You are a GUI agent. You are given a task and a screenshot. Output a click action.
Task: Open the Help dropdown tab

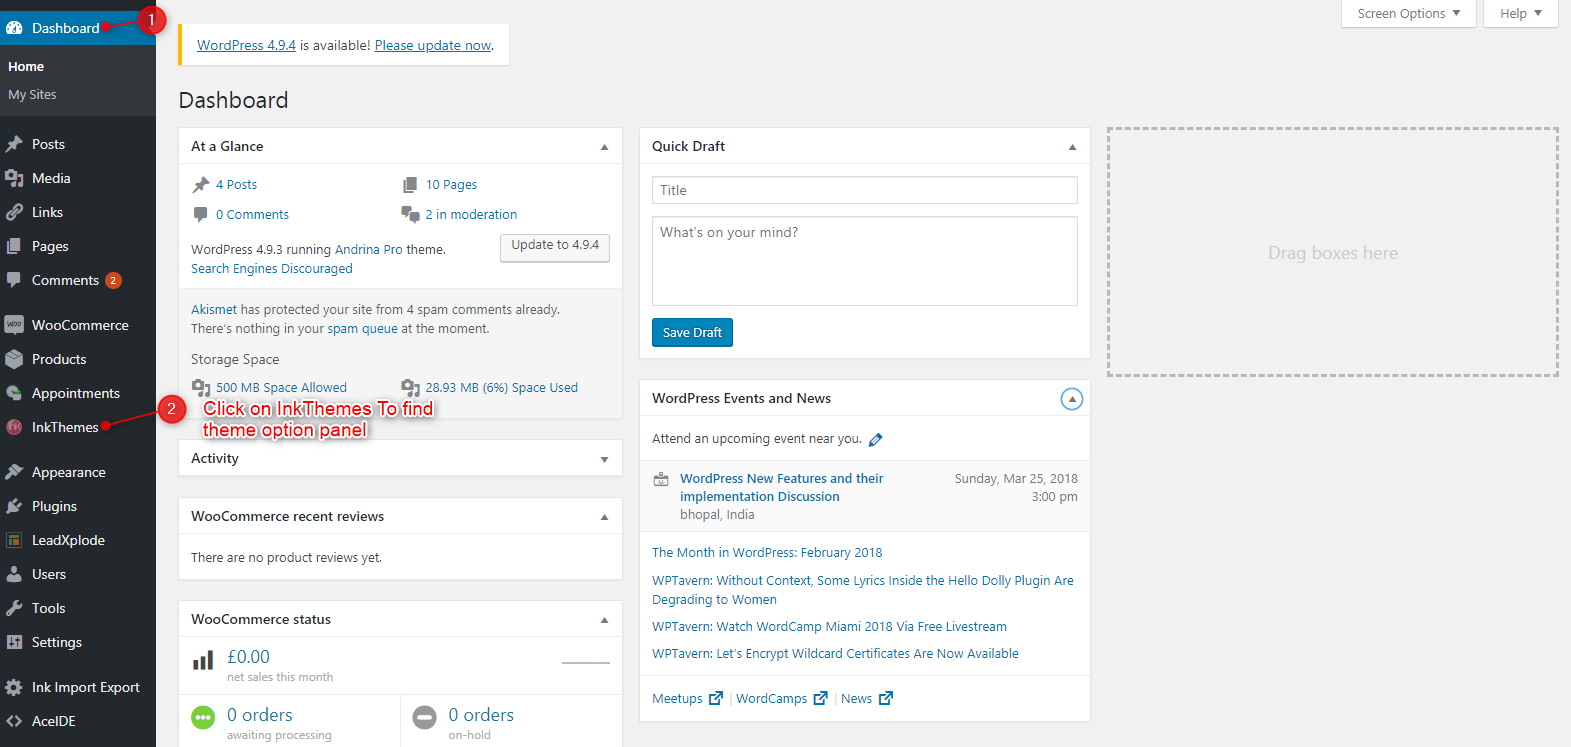click(1520, 13)
